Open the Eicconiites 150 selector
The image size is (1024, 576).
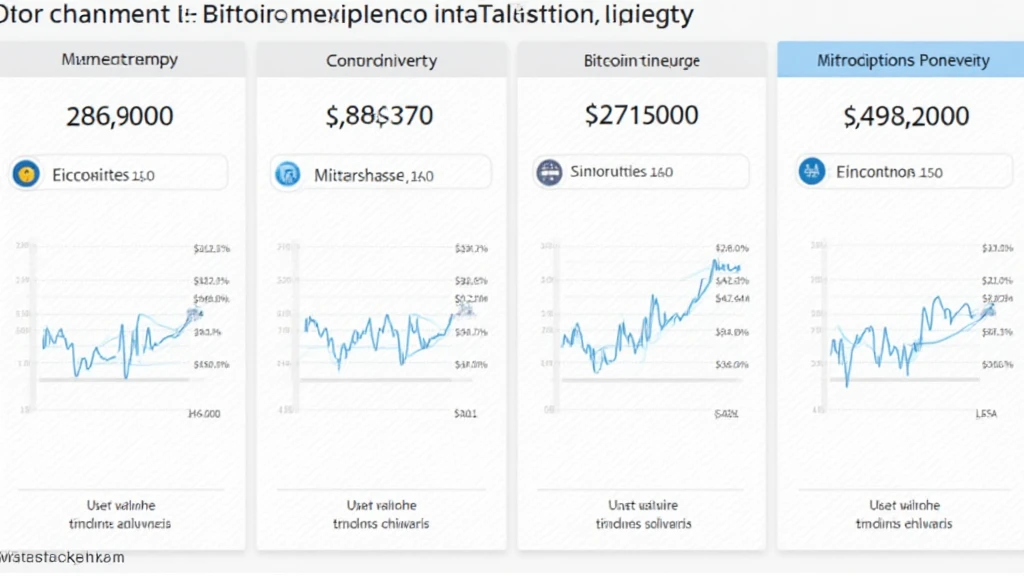point(120,174)
